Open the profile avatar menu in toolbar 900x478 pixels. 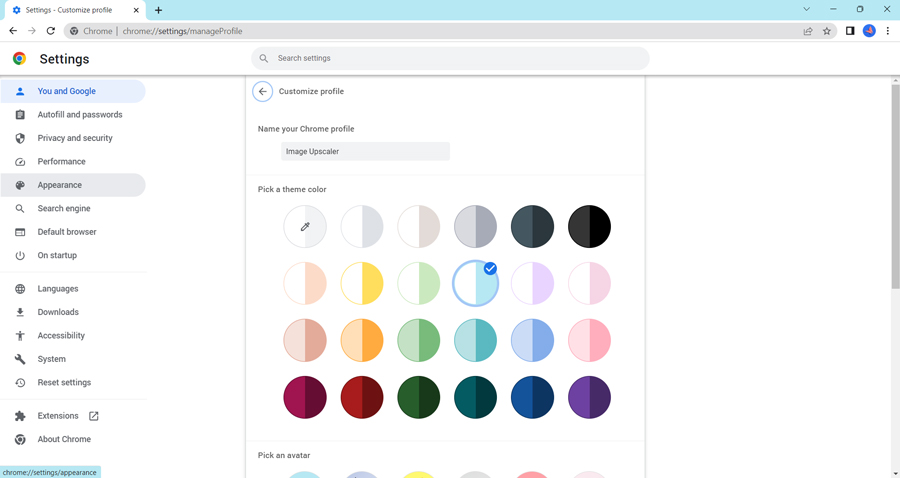869,31
